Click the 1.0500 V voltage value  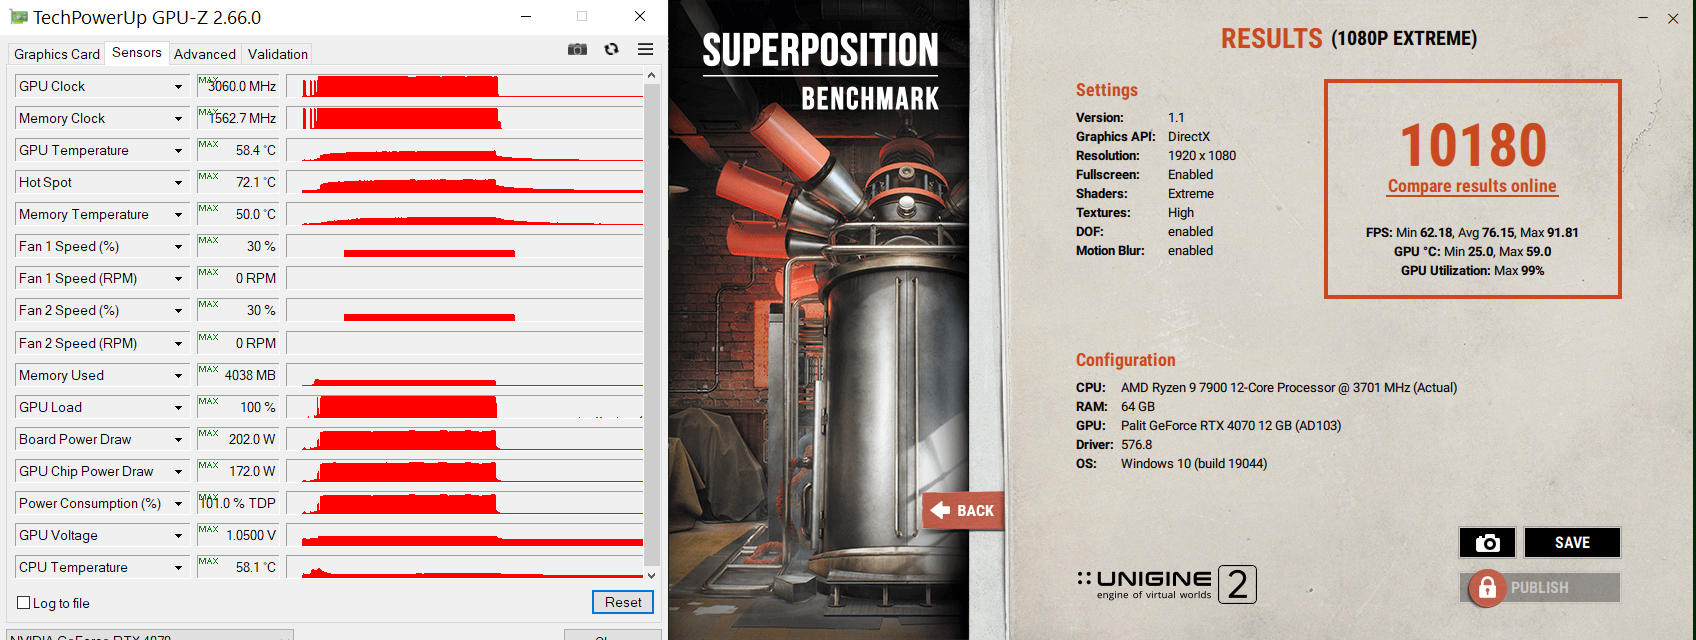tap(251, 536)
